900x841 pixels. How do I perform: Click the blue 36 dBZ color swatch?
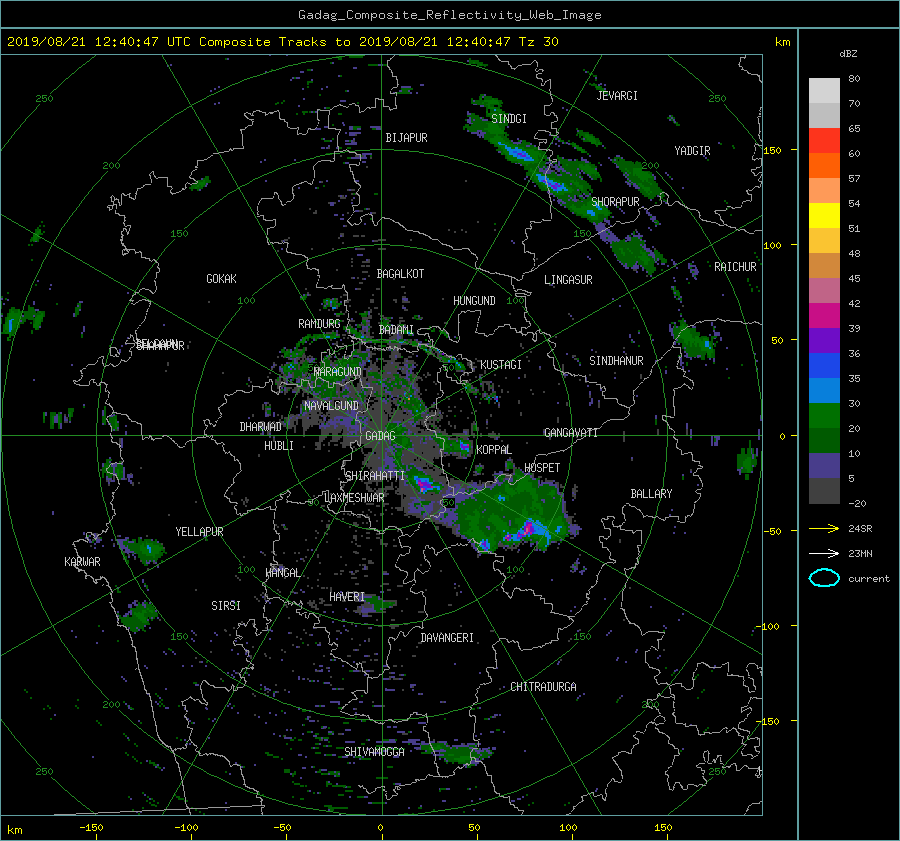click(824, 366)
